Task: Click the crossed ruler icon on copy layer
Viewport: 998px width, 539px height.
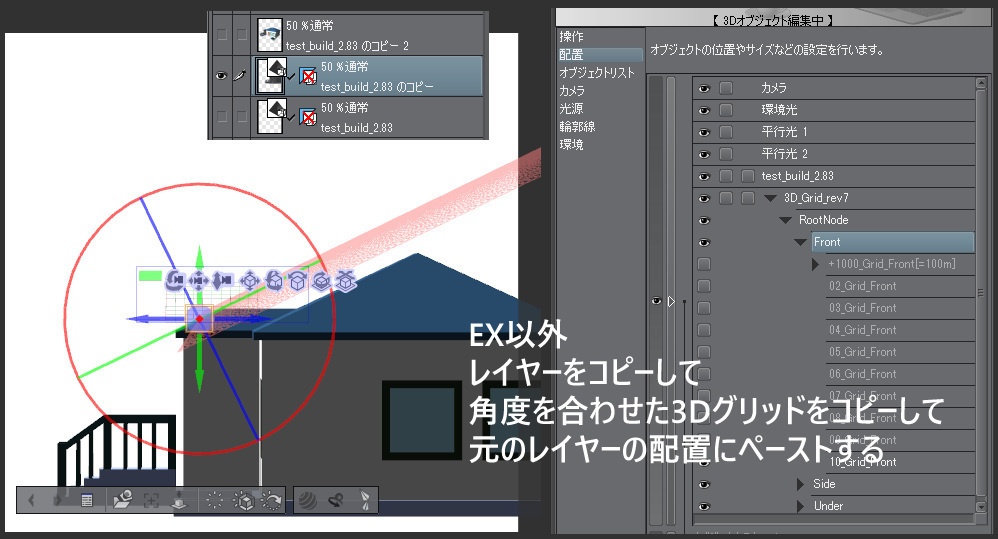Action: click(x=308, y=76)
